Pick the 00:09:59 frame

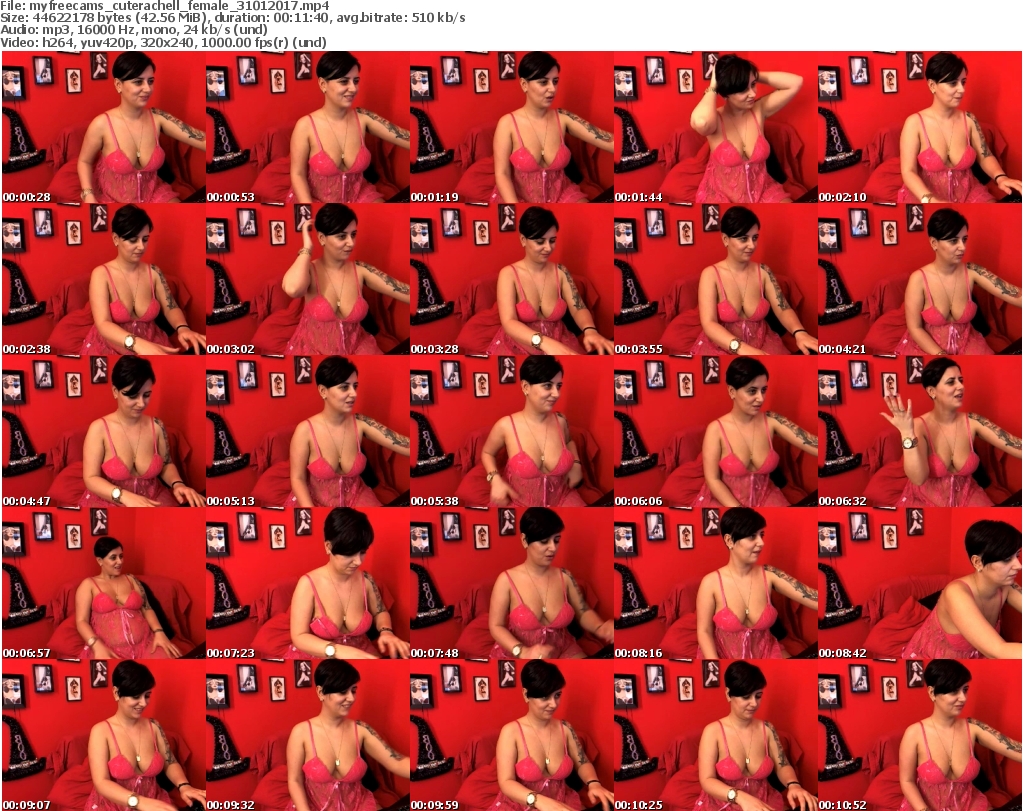click(511, 735)
